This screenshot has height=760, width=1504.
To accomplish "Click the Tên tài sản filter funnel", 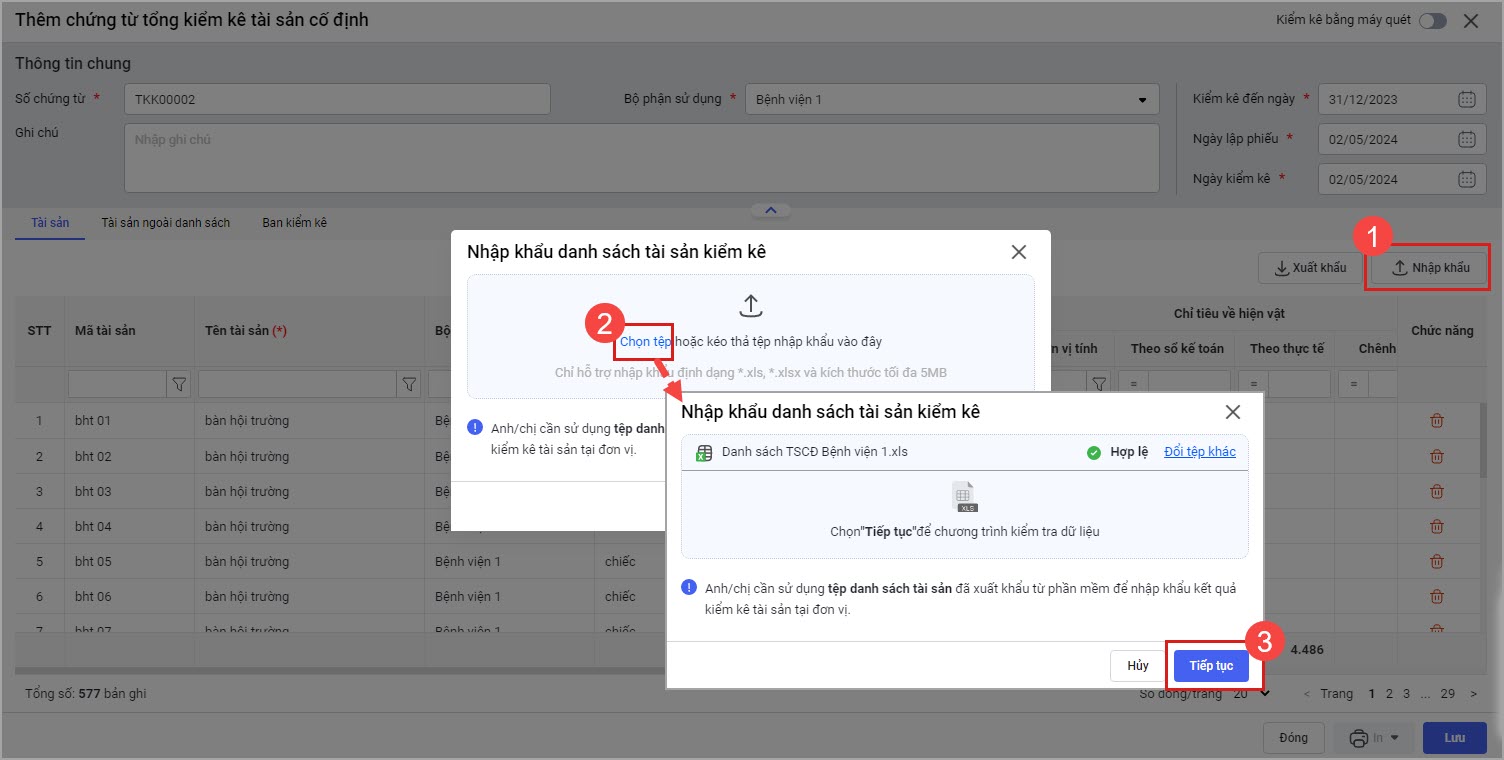I will click(408, 383).
